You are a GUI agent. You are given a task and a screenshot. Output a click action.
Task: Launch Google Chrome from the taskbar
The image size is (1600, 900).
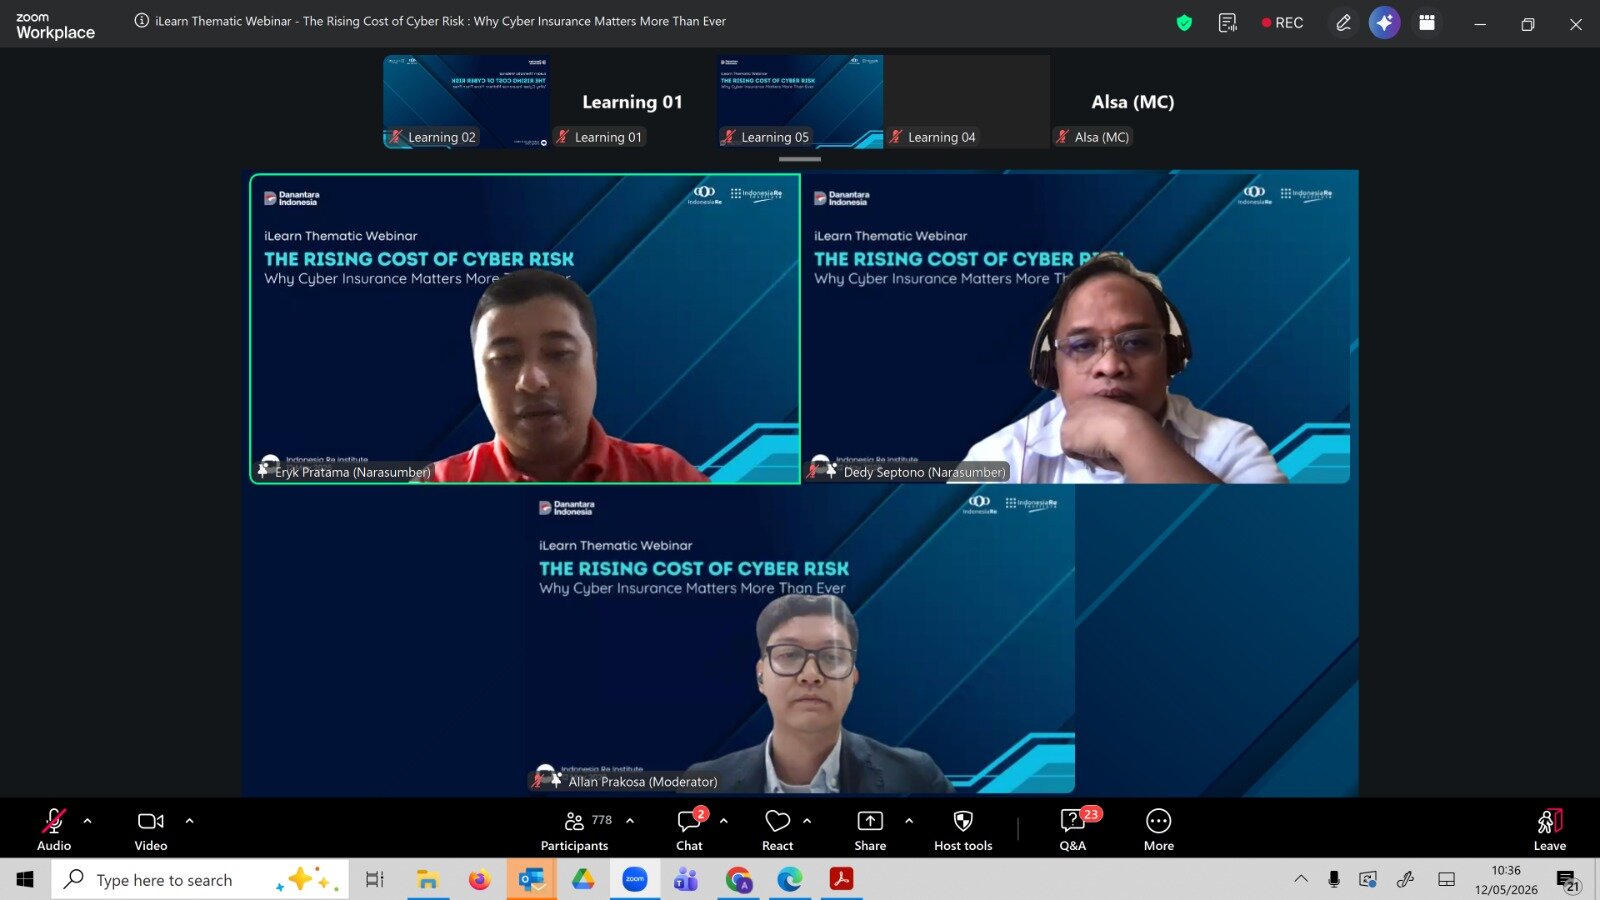coord(738,880)
